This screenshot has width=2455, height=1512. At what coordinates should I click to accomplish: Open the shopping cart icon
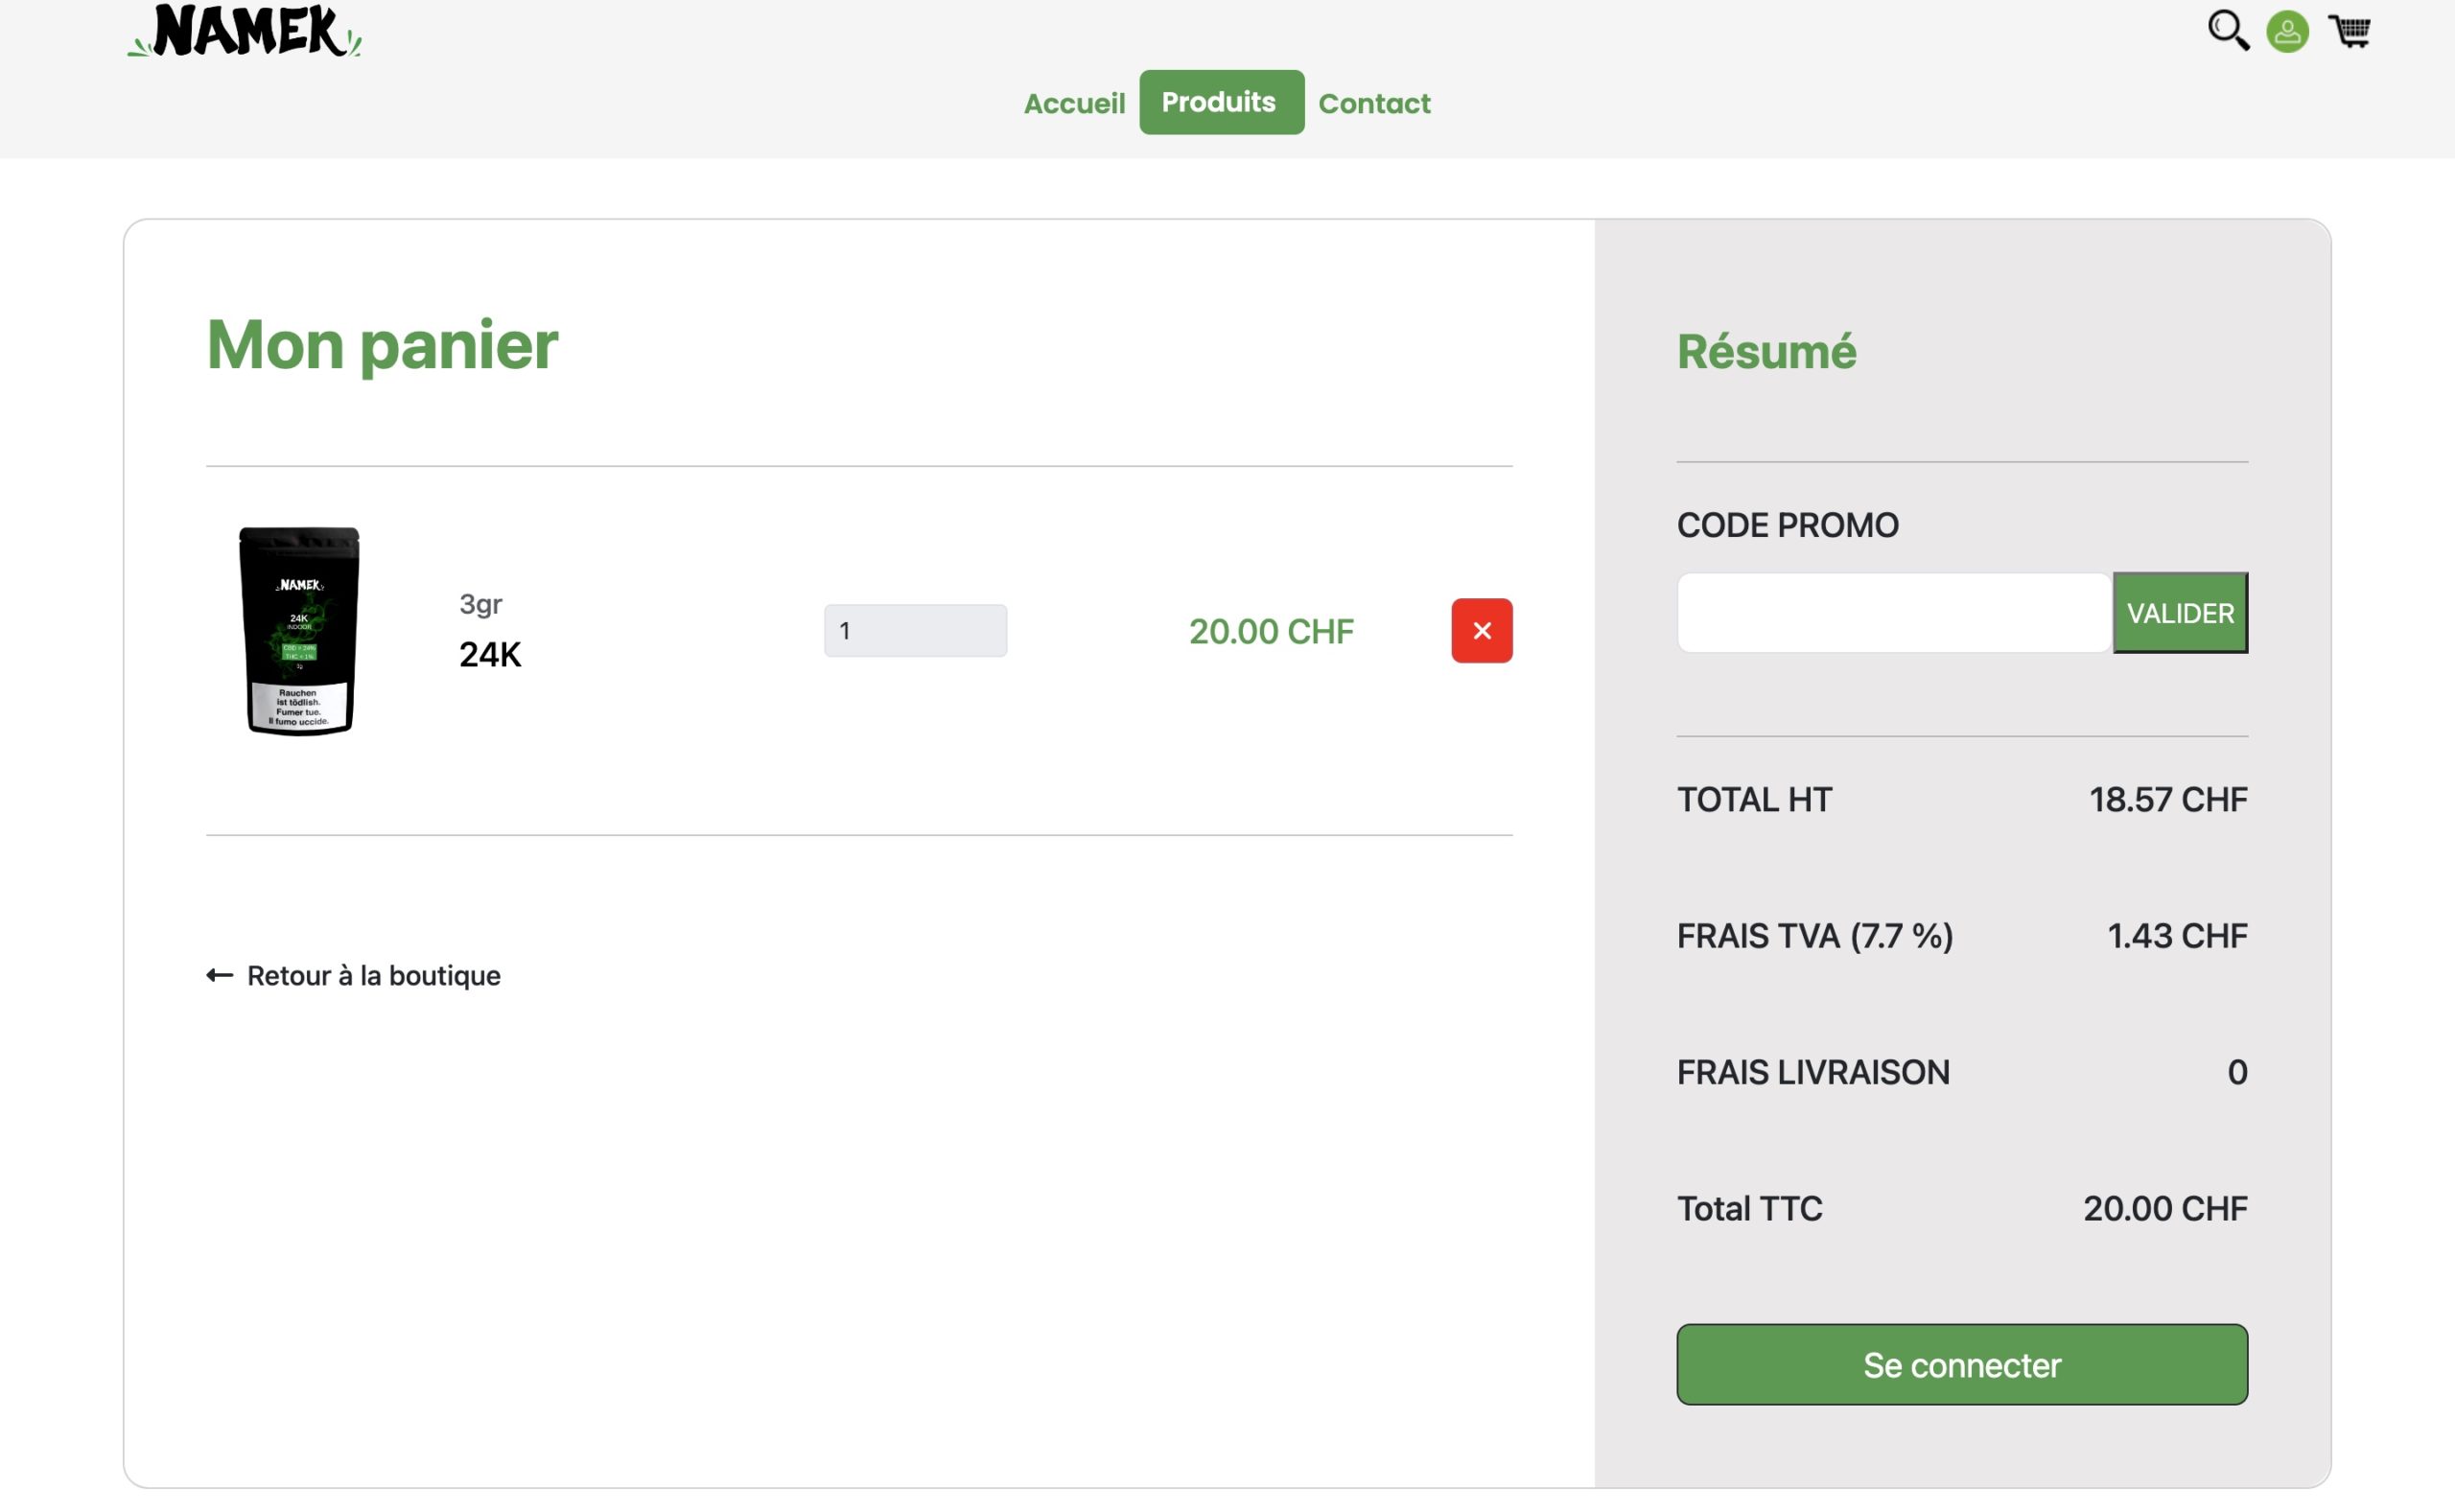coord(2349,31)
